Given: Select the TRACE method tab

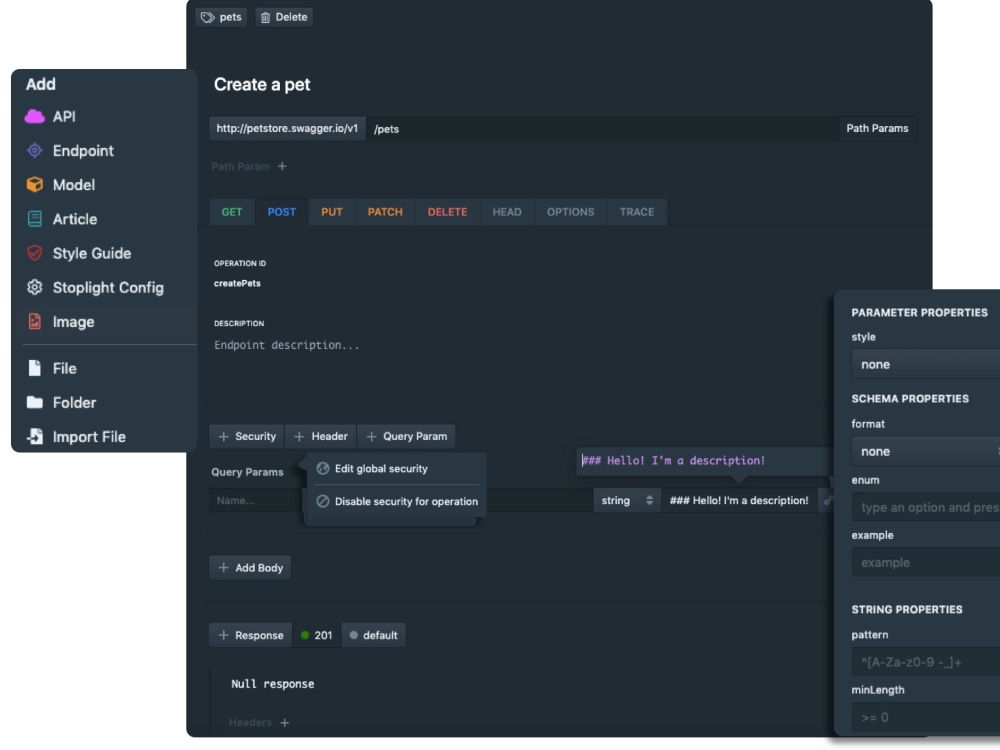Looking at the screenshot, I should (636, 212).
